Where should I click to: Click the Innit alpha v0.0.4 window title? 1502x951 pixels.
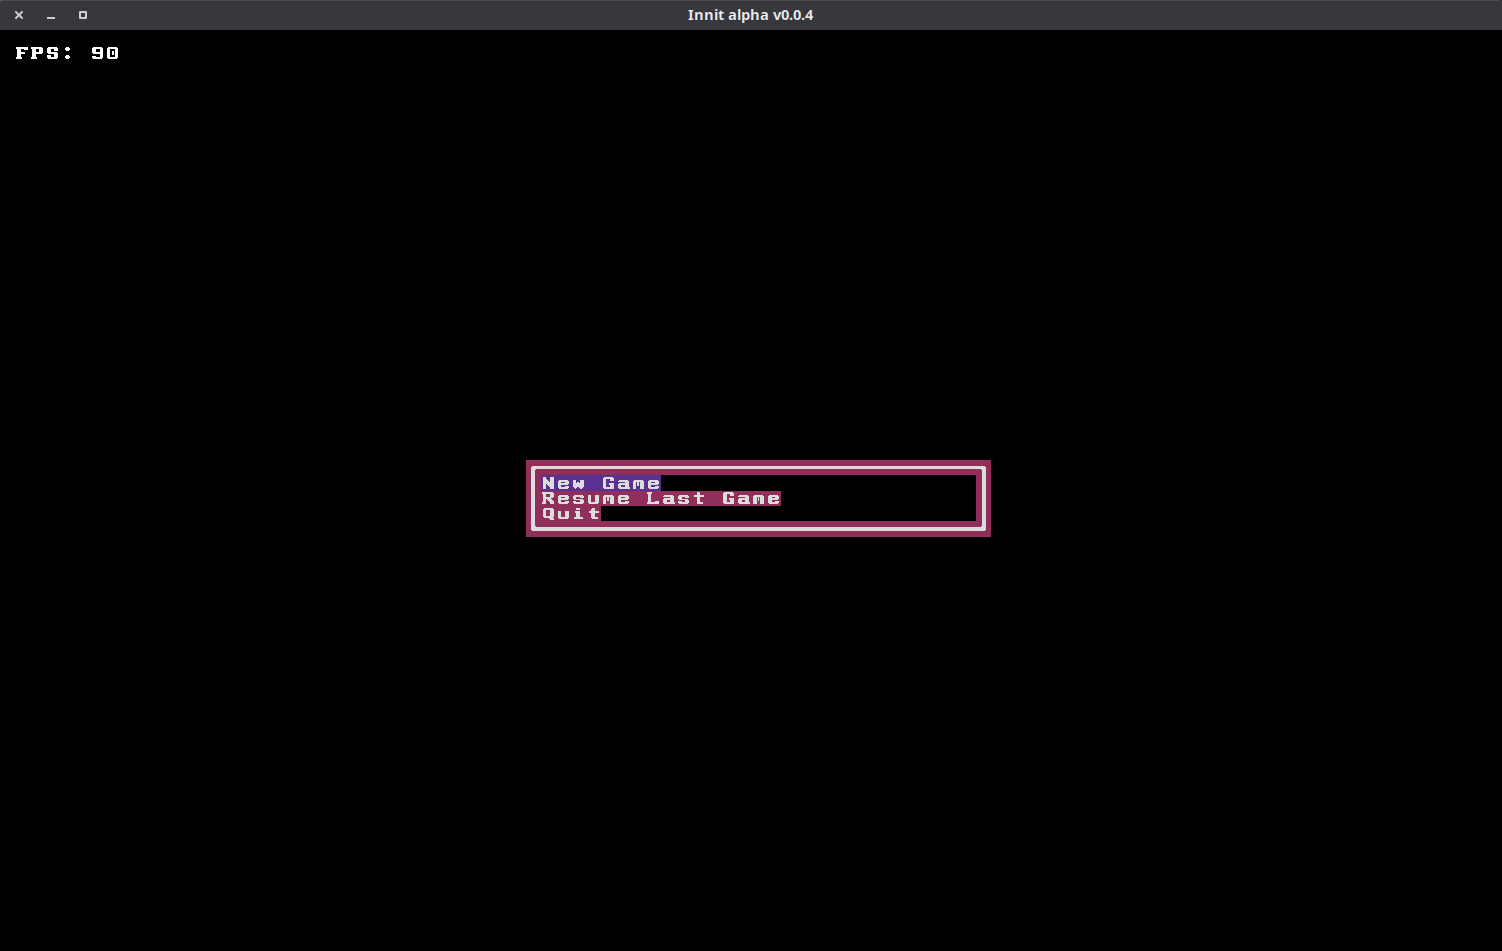coord(750,15)
